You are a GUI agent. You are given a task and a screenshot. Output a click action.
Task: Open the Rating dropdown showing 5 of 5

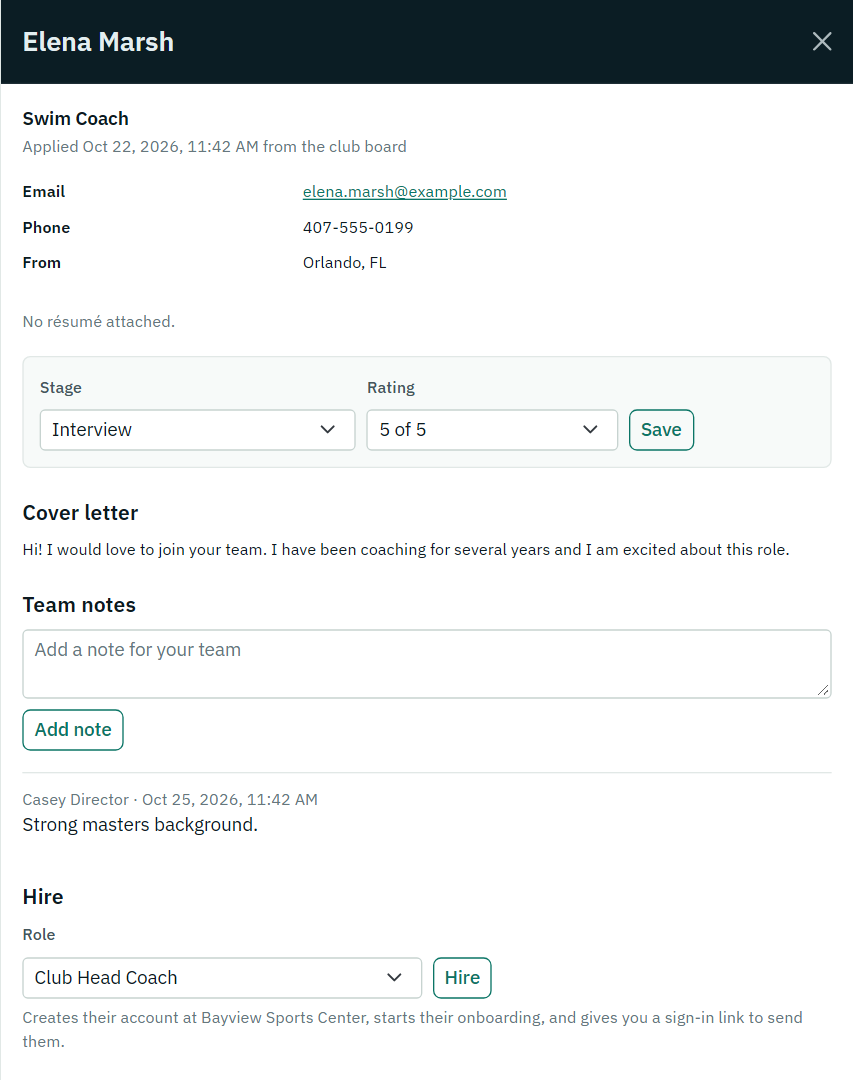coord(492,430)
